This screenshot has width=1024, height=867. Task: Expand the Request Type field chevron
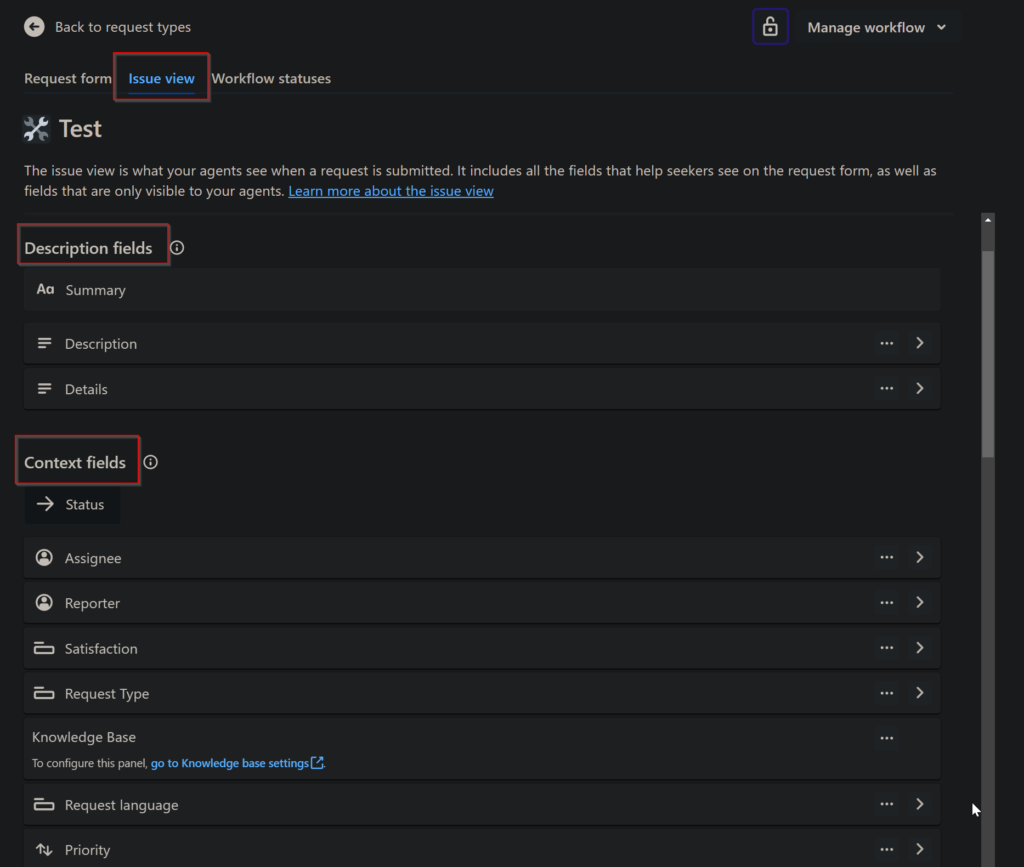[x=920, y=693]
